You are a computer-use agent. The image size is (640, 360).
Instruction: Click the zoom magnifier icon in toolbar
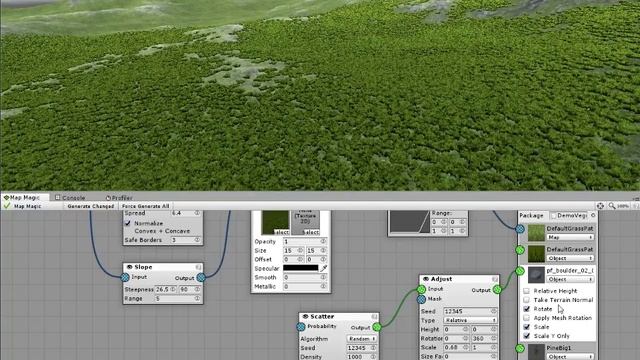(612, 206)
